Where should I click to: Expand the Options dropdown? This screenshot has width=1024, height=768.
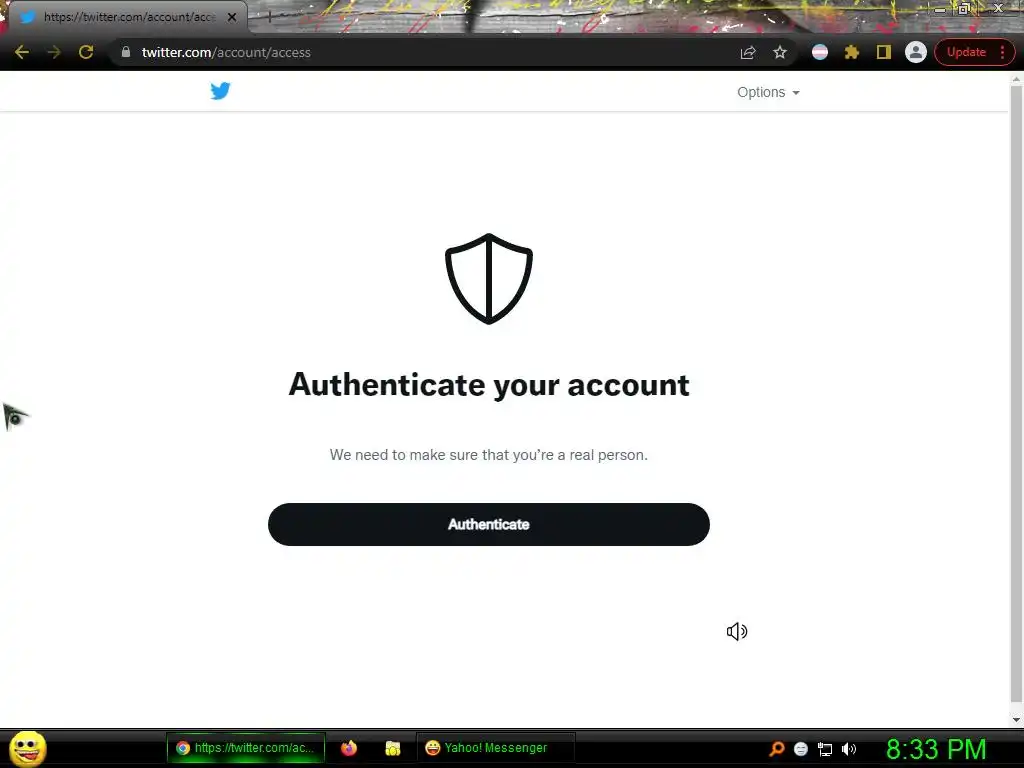point(768,92)
